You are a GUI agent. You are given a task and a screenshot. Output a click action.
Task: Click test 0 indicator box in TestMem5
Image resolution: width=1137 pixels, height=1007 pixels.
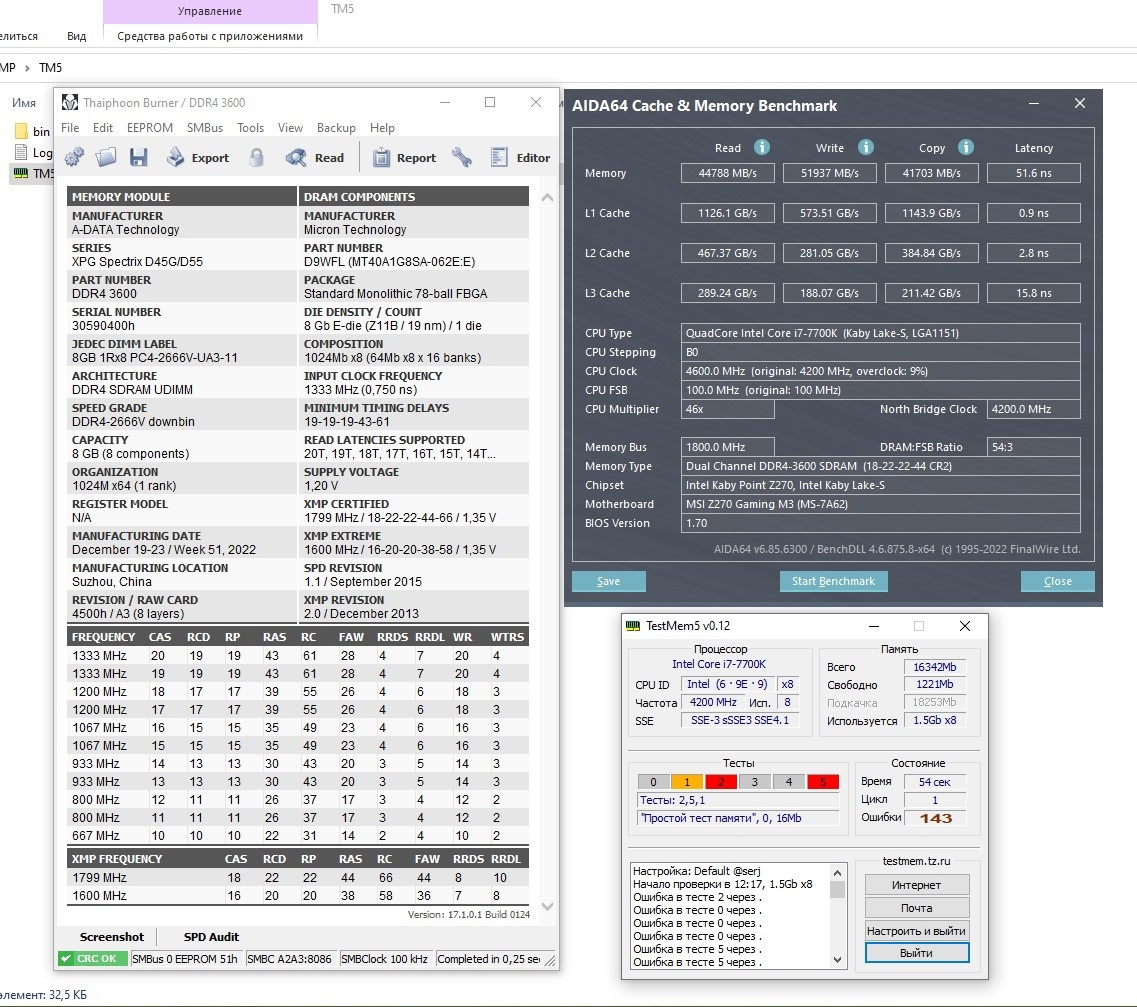click(653, 782)
